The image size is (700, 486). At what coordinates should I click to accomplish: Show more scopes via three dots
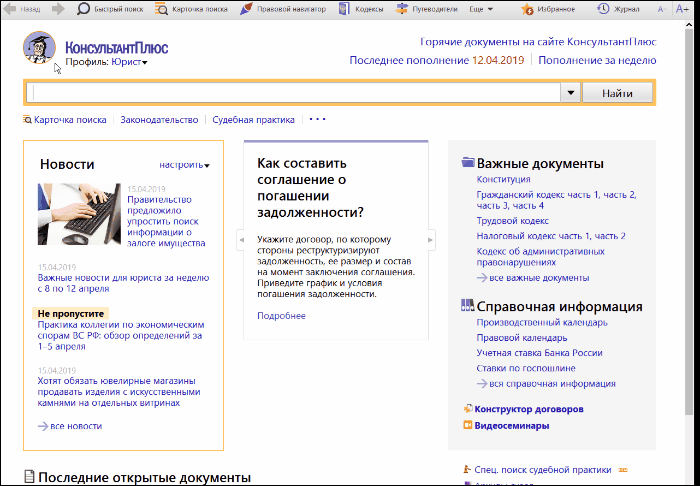[x=317, y=119]
